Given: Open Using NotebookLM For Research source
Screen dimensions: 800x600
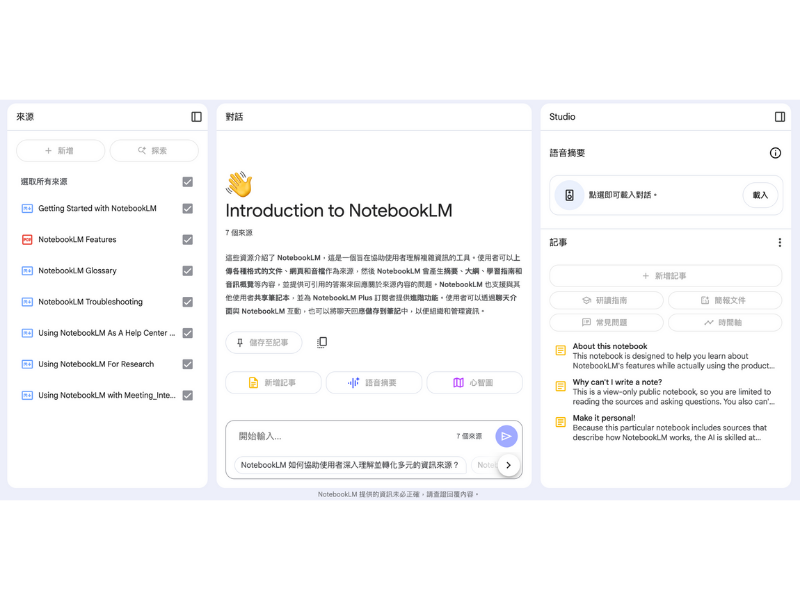Looking at the screenshot, I should tap(96, 364).
